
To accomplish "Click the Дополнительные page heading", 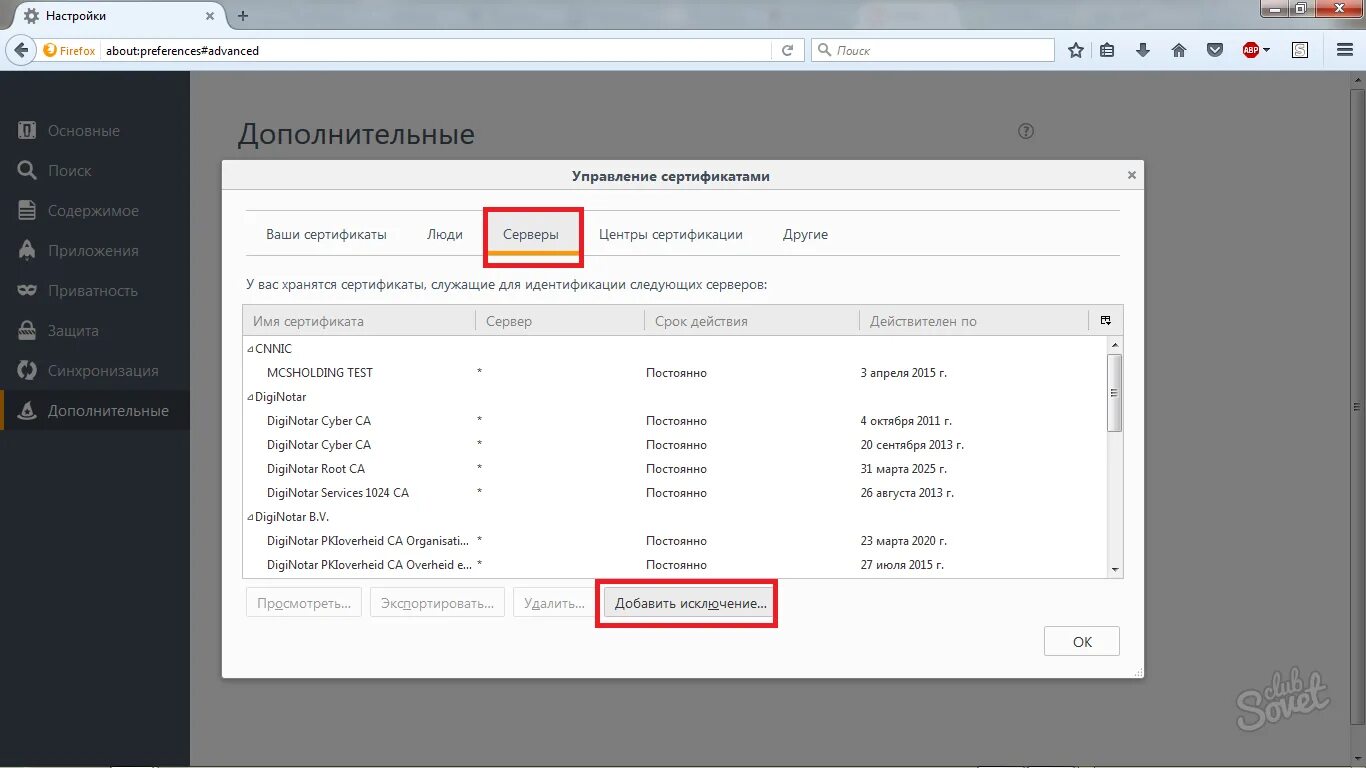I will [x=356, y=134].
